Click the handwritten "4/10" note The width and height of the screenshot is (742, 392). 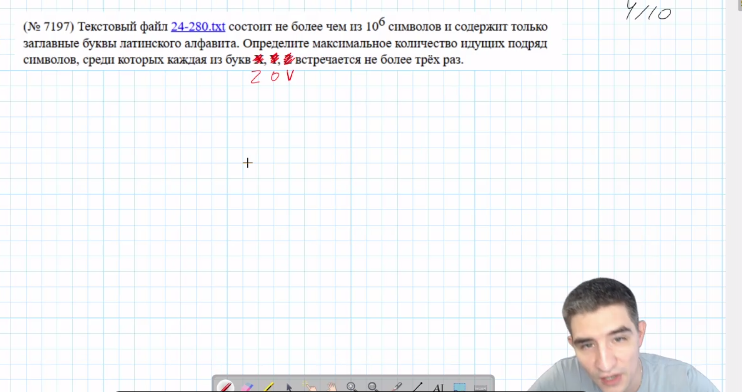(x=648, y=10)
